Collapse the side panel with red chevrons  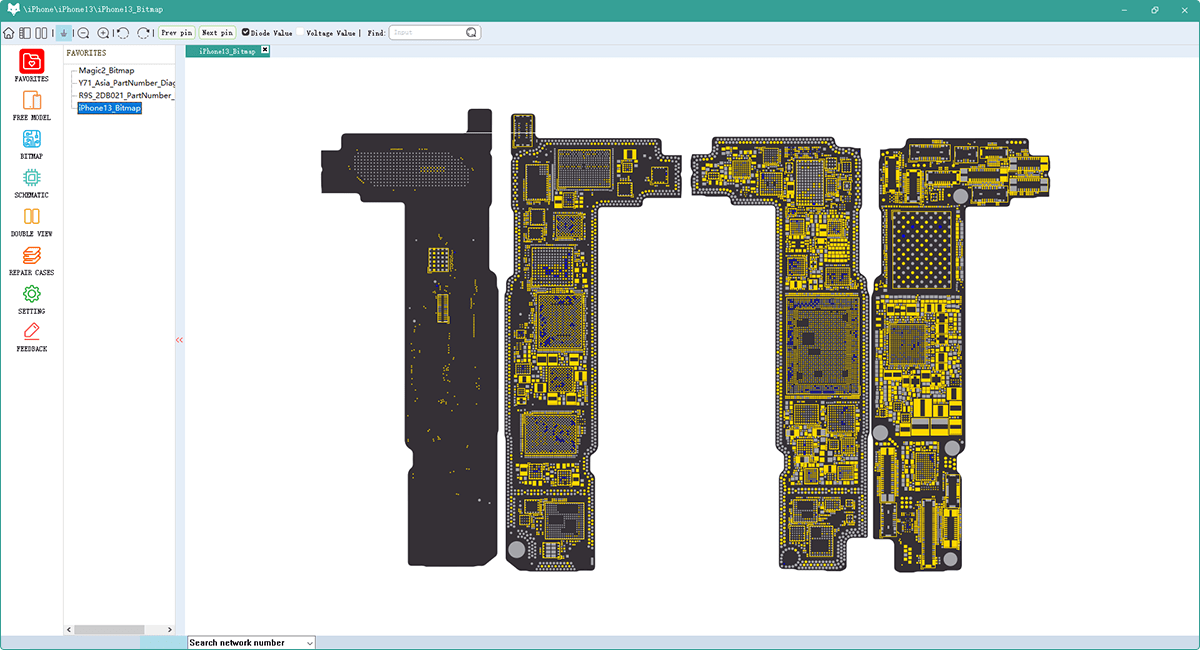pos(180,340)
